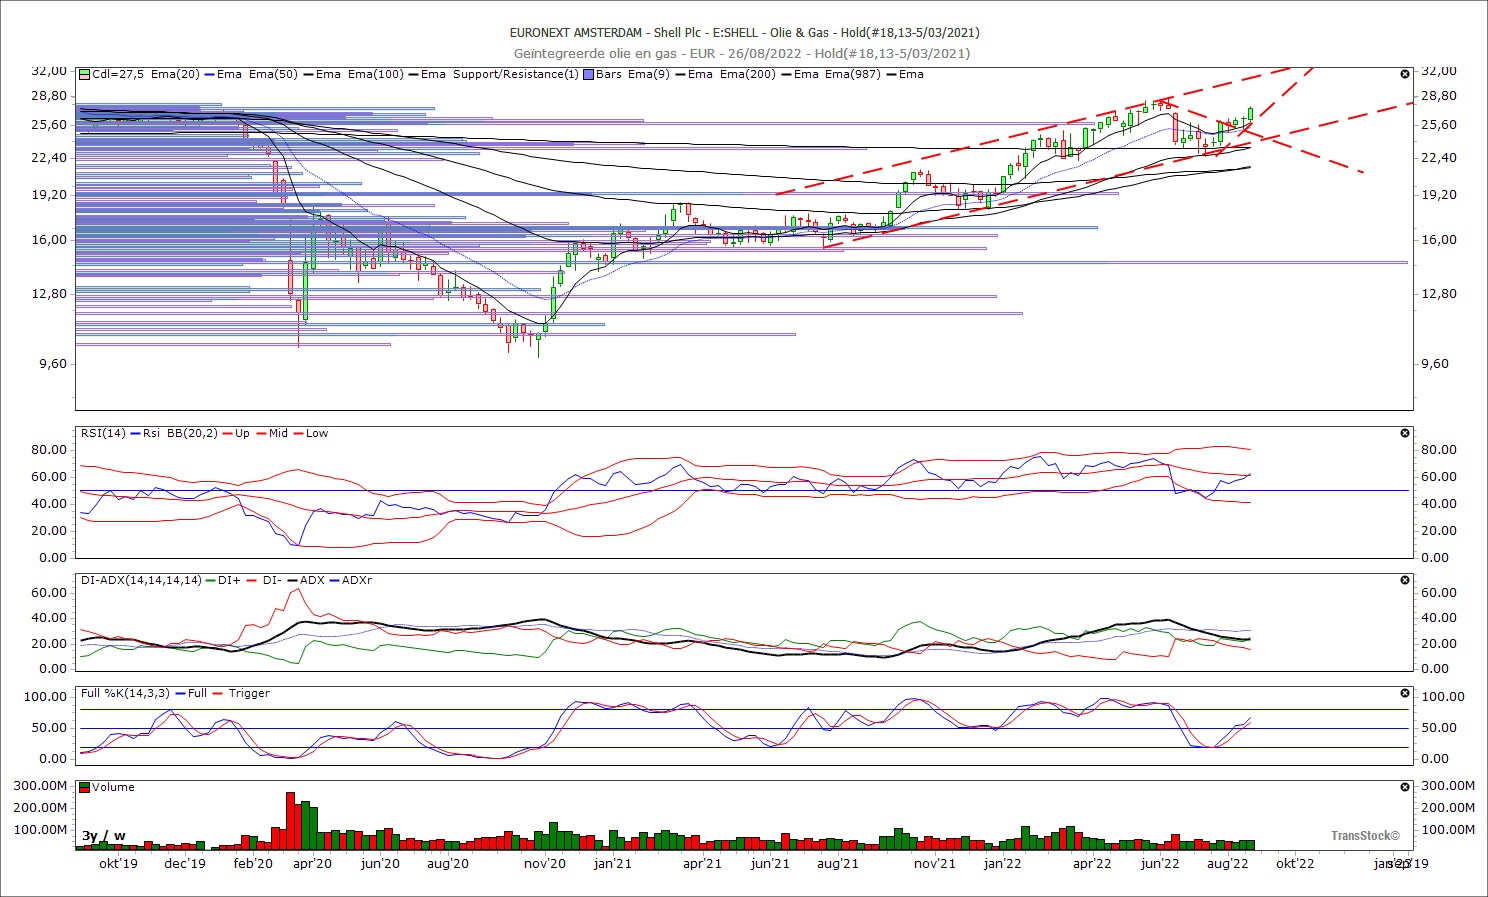Click the black Ema(50) line marker
Screen dimensions: 1488x897
coord(308,74)
